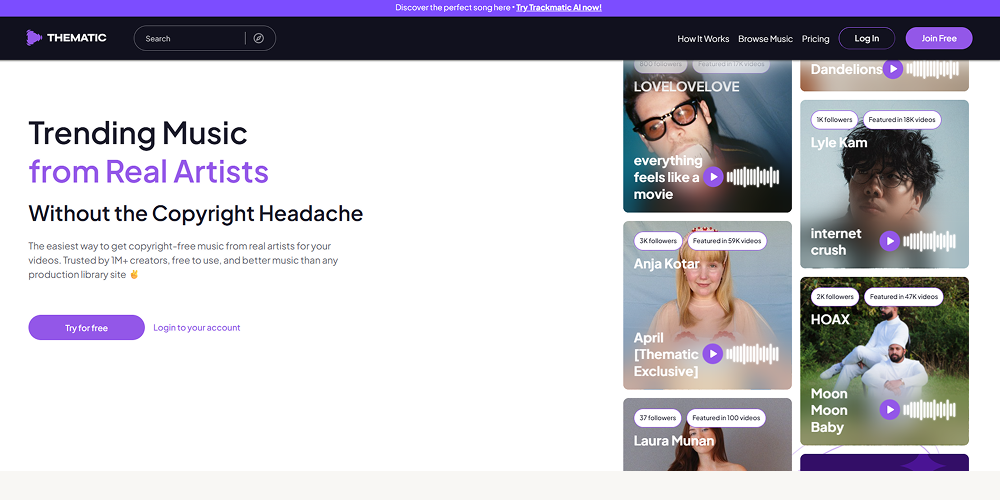This screenshot has height=500, width=1000.
Task: Open 'Try Trackmatic AI now!' banner link
Action: [x=559, y=8]
